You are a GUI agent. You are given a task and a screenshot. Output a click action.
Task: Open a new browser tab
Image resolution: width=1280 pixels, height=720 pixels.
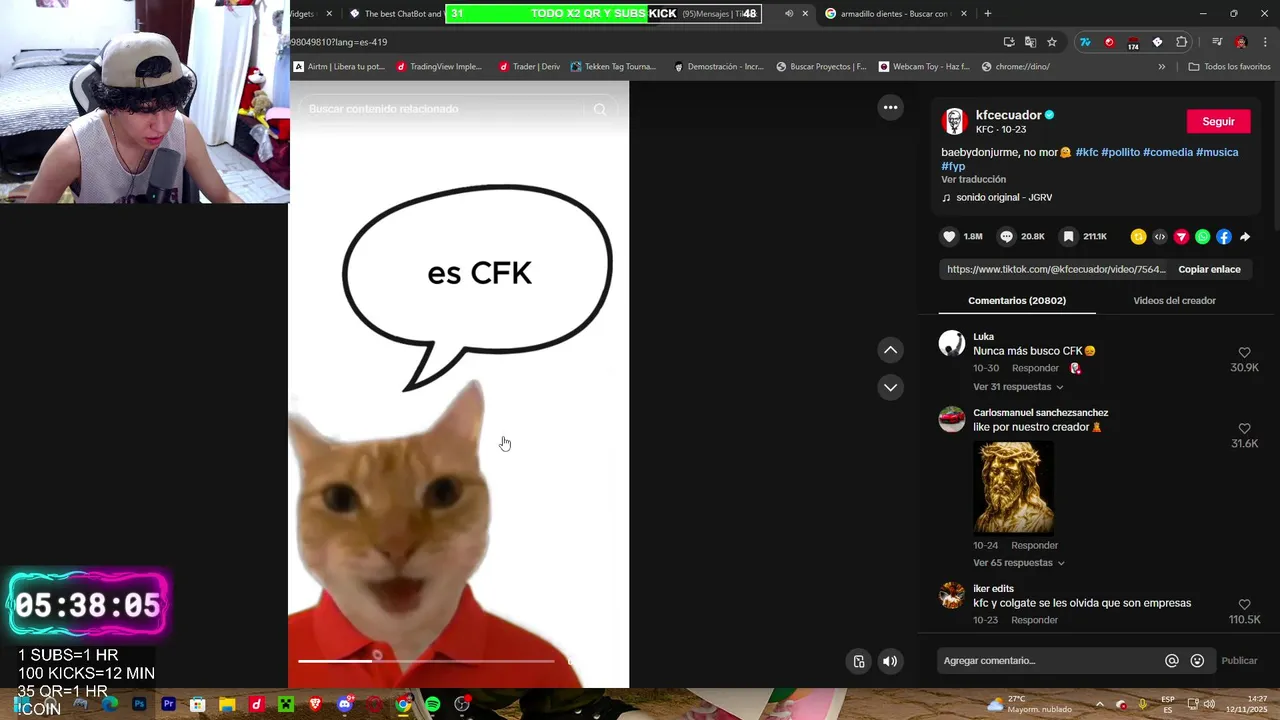pos(987,14)
